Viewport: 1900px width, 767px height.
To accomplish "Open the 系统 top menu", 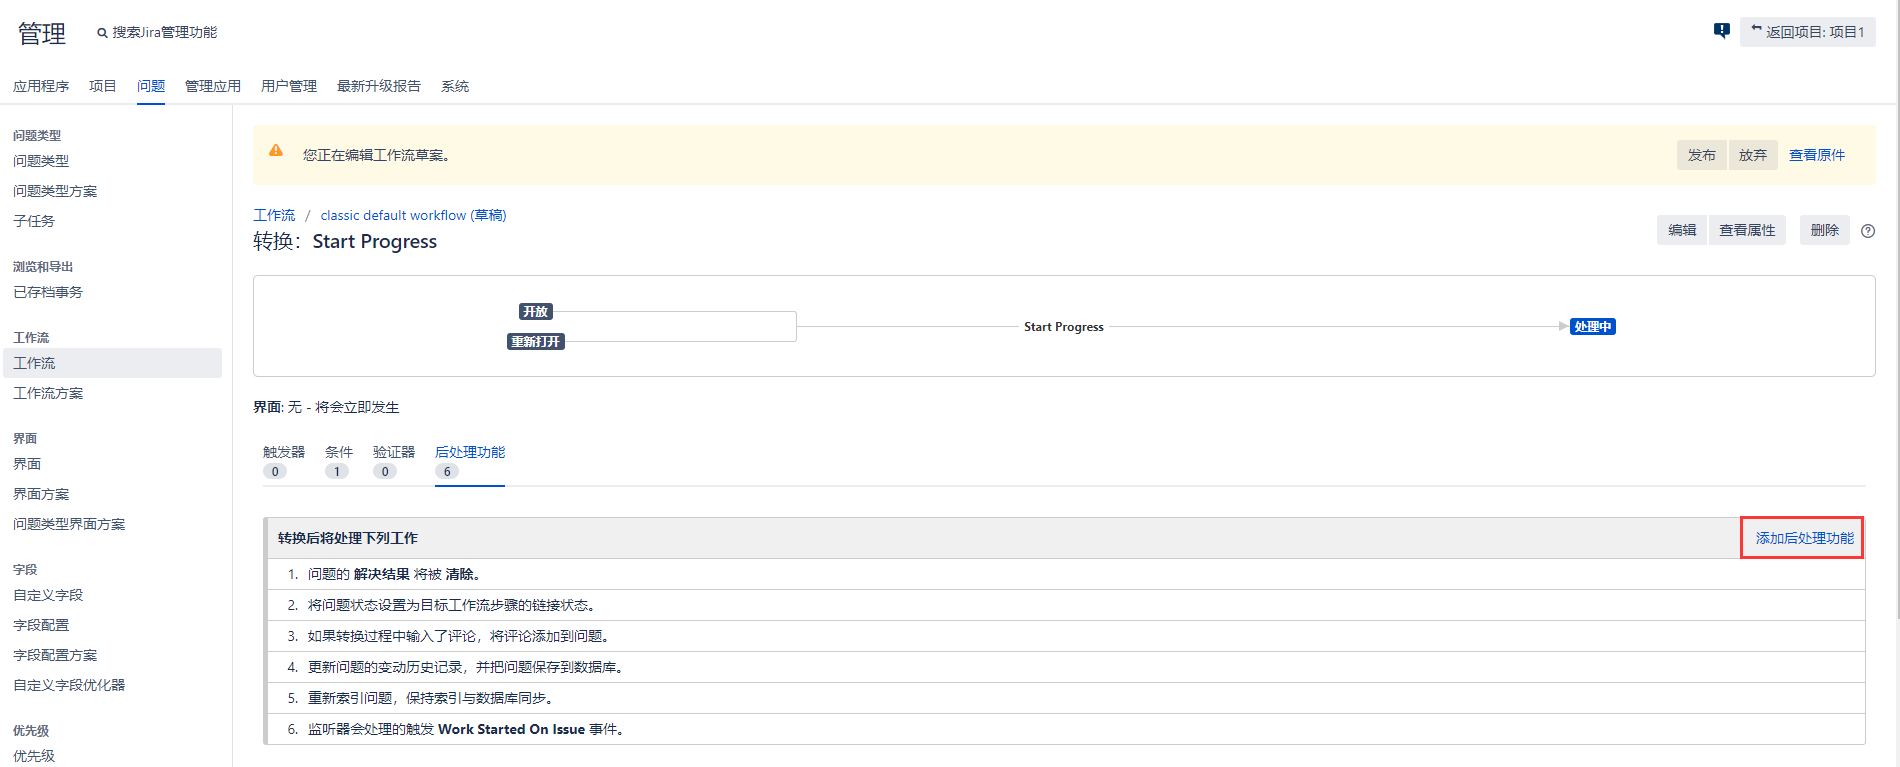I will pyautogui.click(x=454, y=86).
